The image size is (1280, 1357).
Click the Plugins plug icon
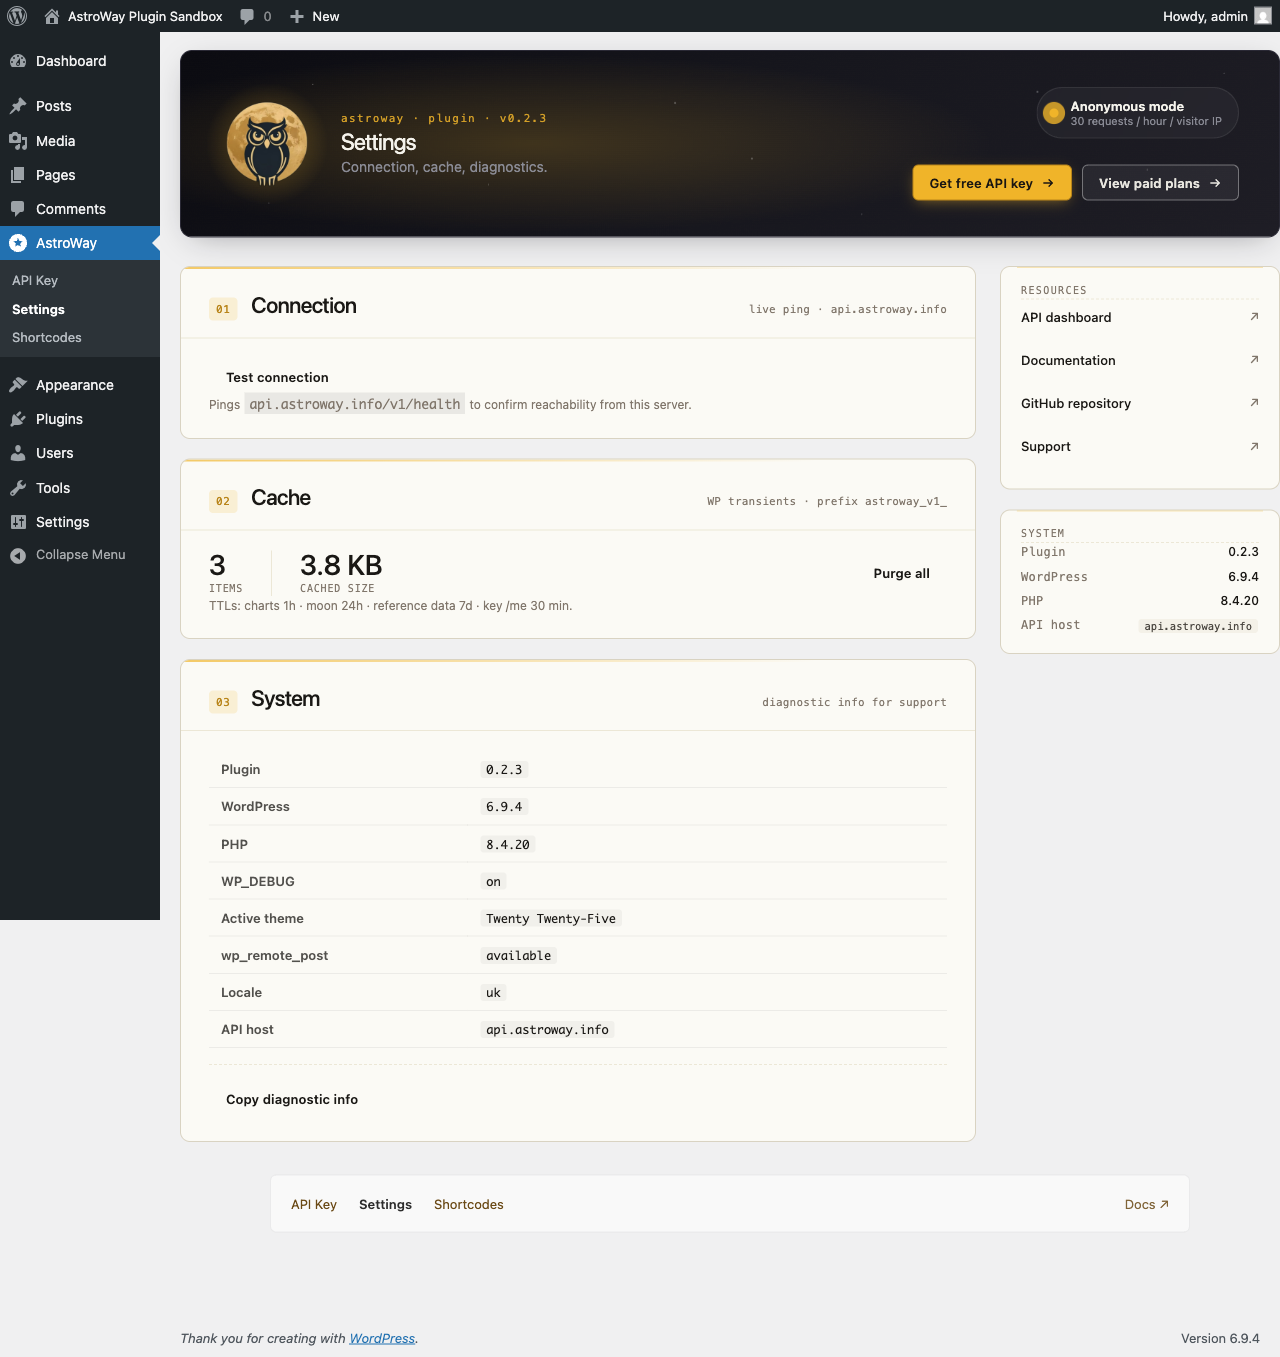18,419
